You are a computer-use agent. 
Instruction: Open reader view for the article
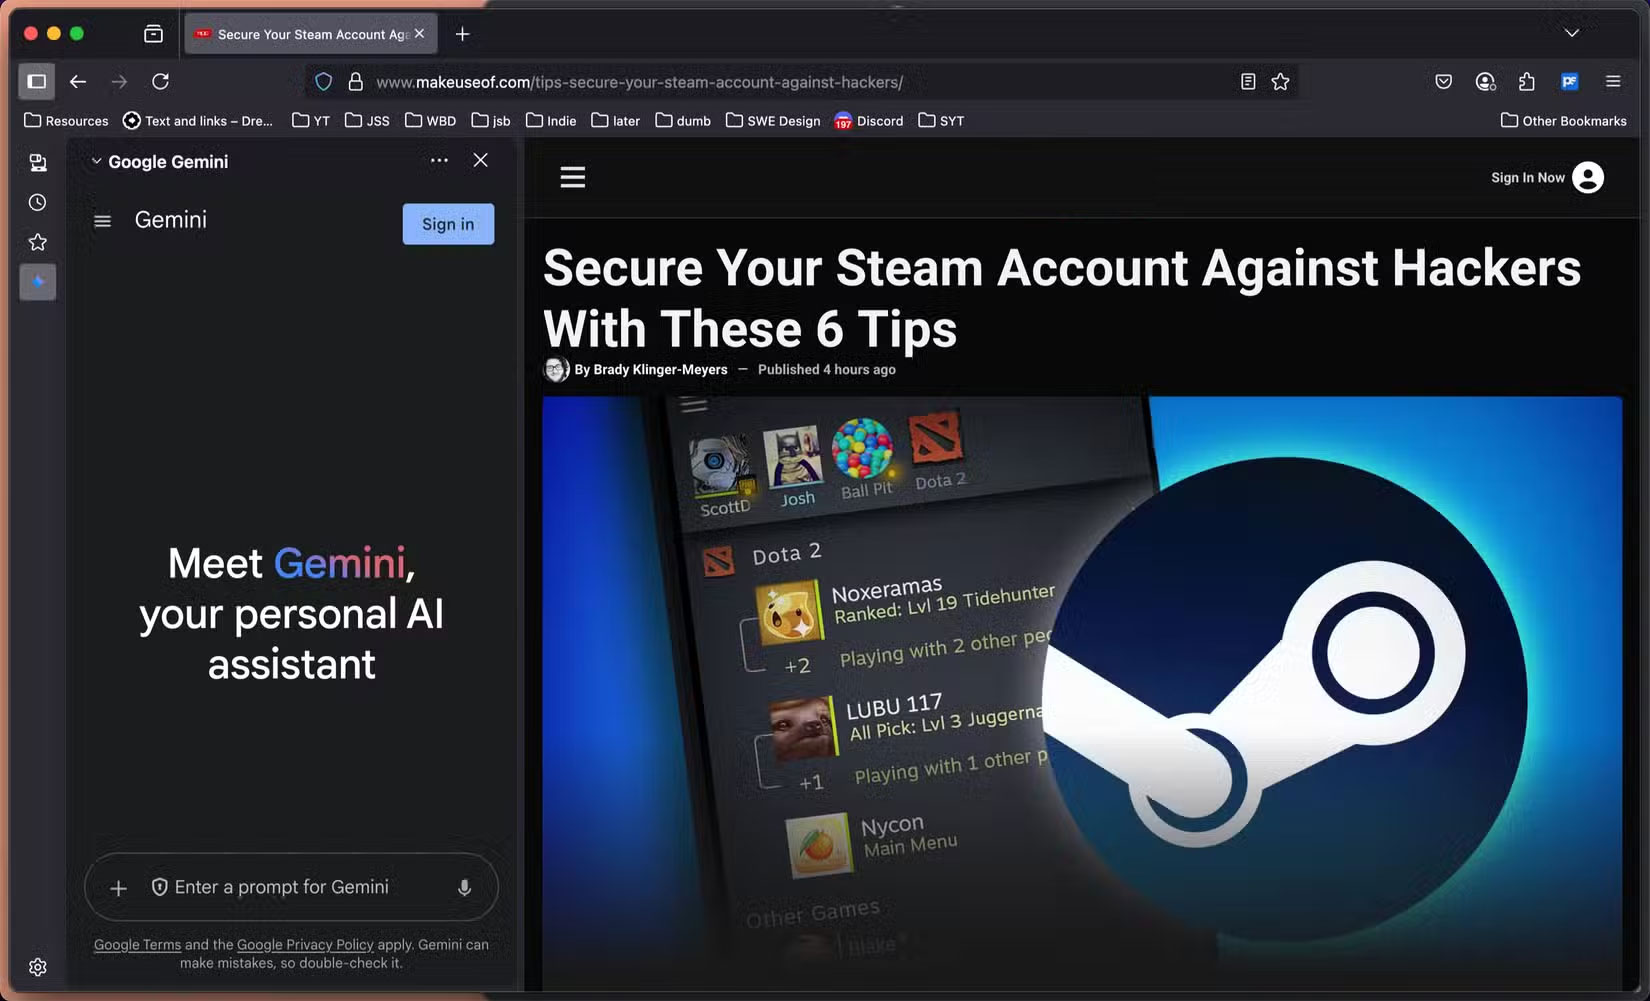coord(1248,82)
